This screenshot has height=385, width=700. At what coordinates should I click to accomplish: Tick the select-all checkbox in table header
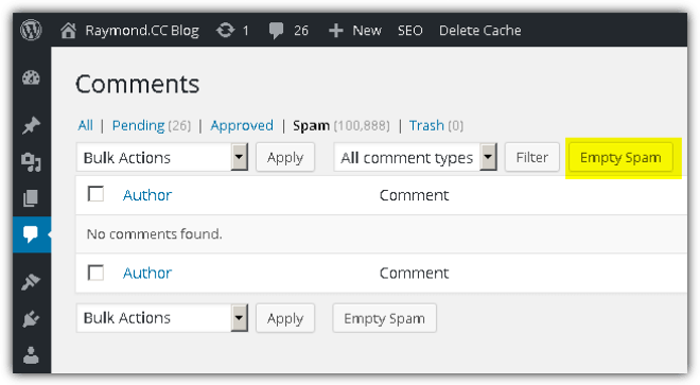[96, 194]
